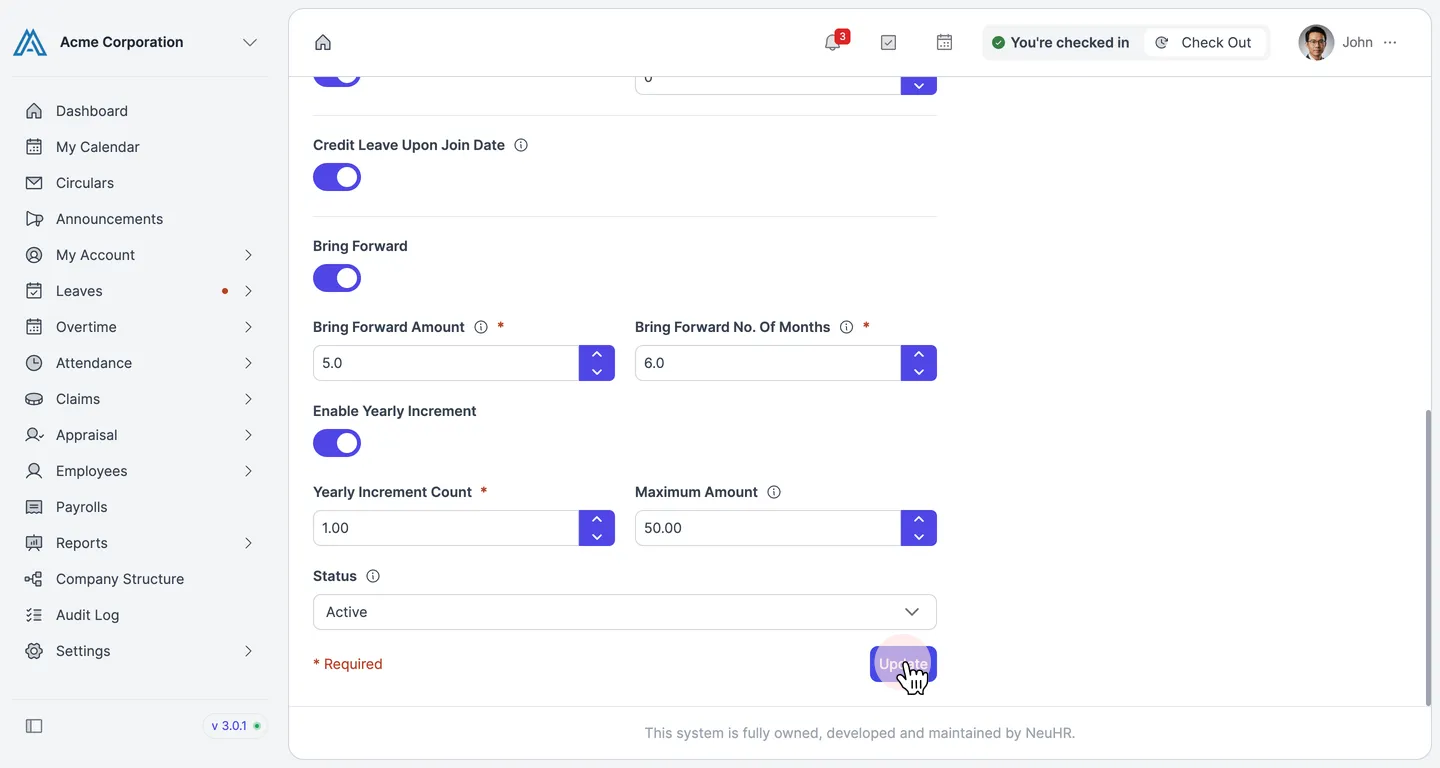Click the Yearly Increment Count field
Screen dimensions: 1440x768
pyautogui.click(x=446, y=528)
